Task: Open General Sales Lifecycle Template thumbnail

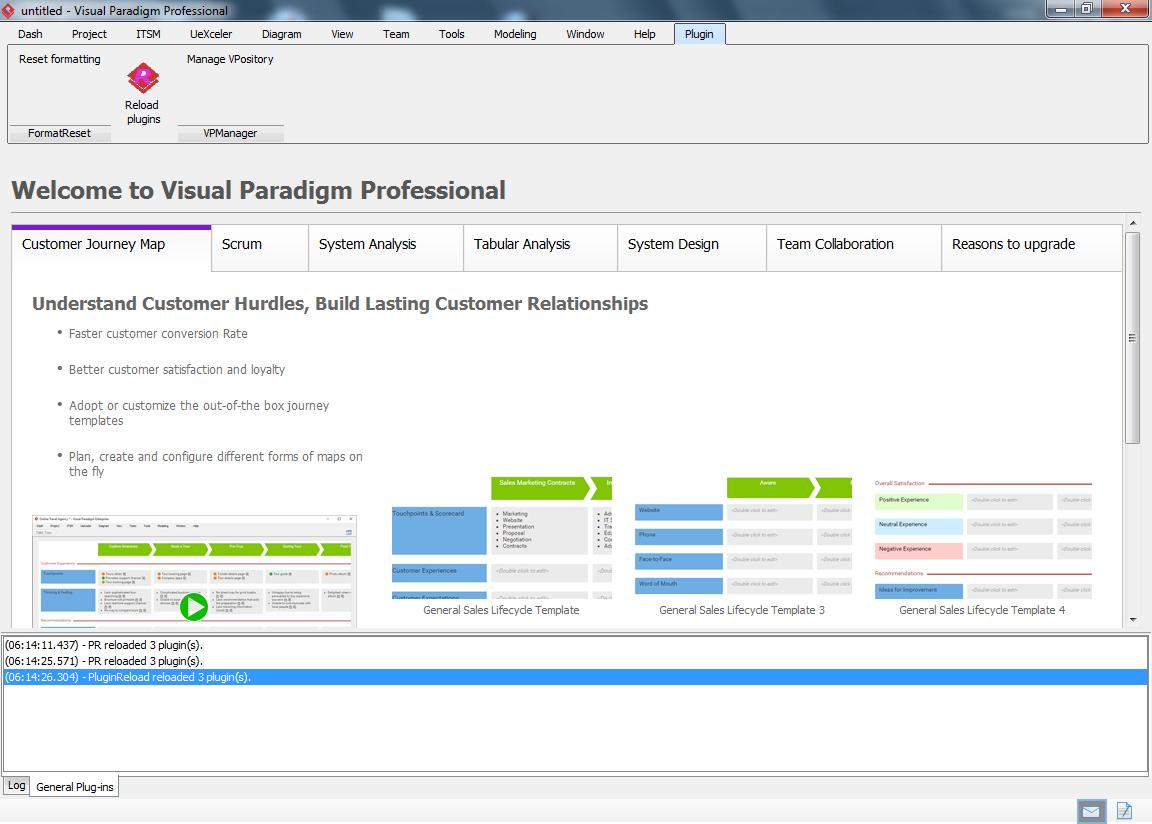Action: point(502,538)
